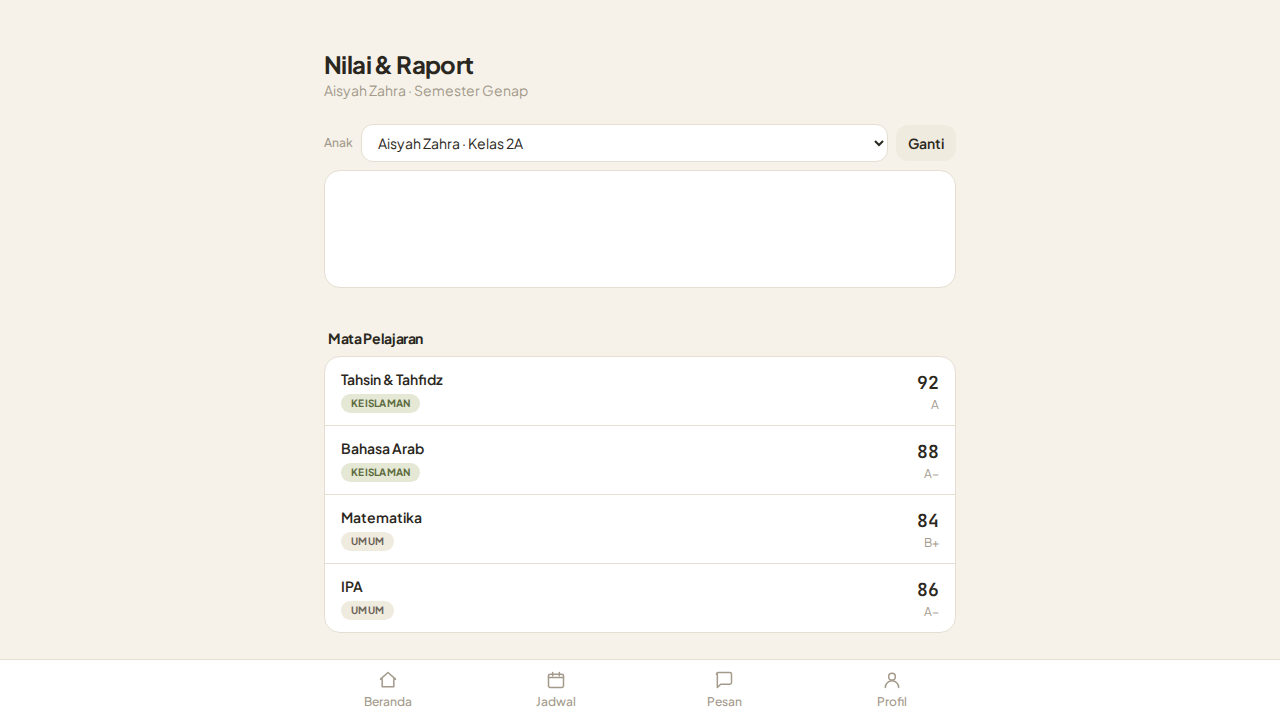Switch to the Pesan tab label
The width and height of the screenshot is (1280, 720).
coord(724,702)
